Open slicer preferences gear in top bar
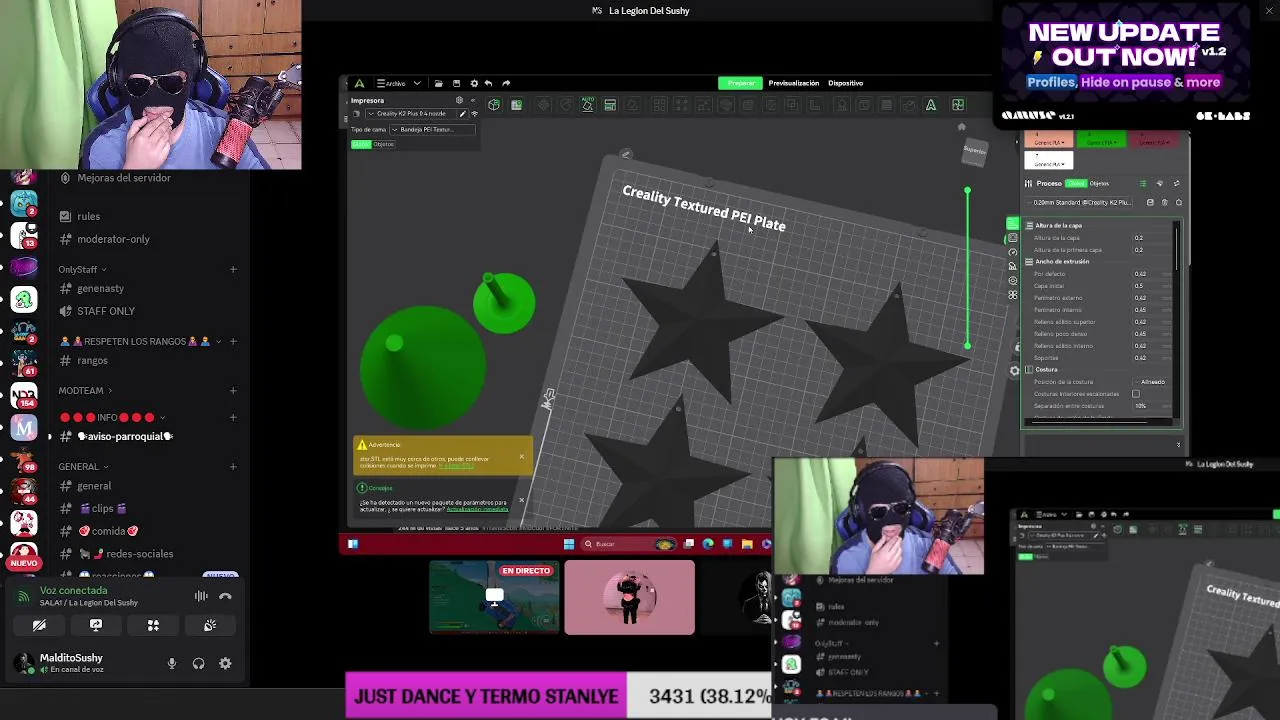Image resolution: width=1280 pixels, height=720 pixels. coord(474,83)
